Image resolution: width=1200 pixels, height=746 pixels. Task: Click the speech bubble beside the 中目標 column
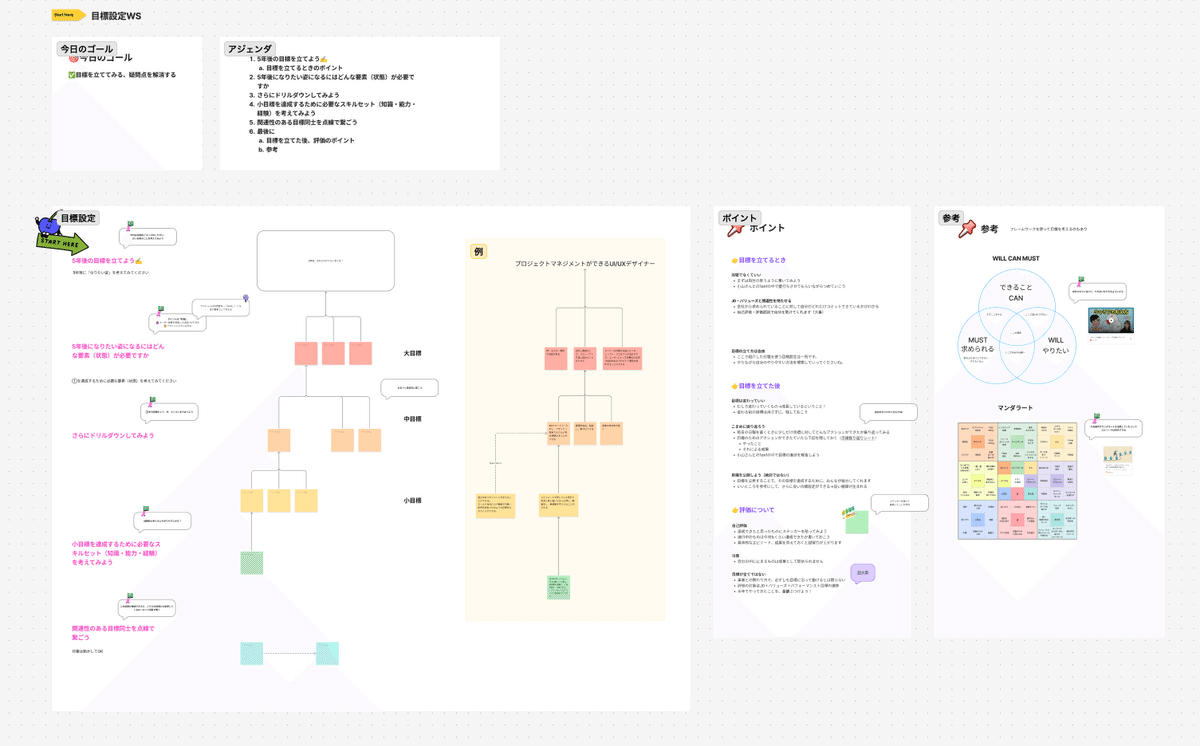click(x=409, y=385)
